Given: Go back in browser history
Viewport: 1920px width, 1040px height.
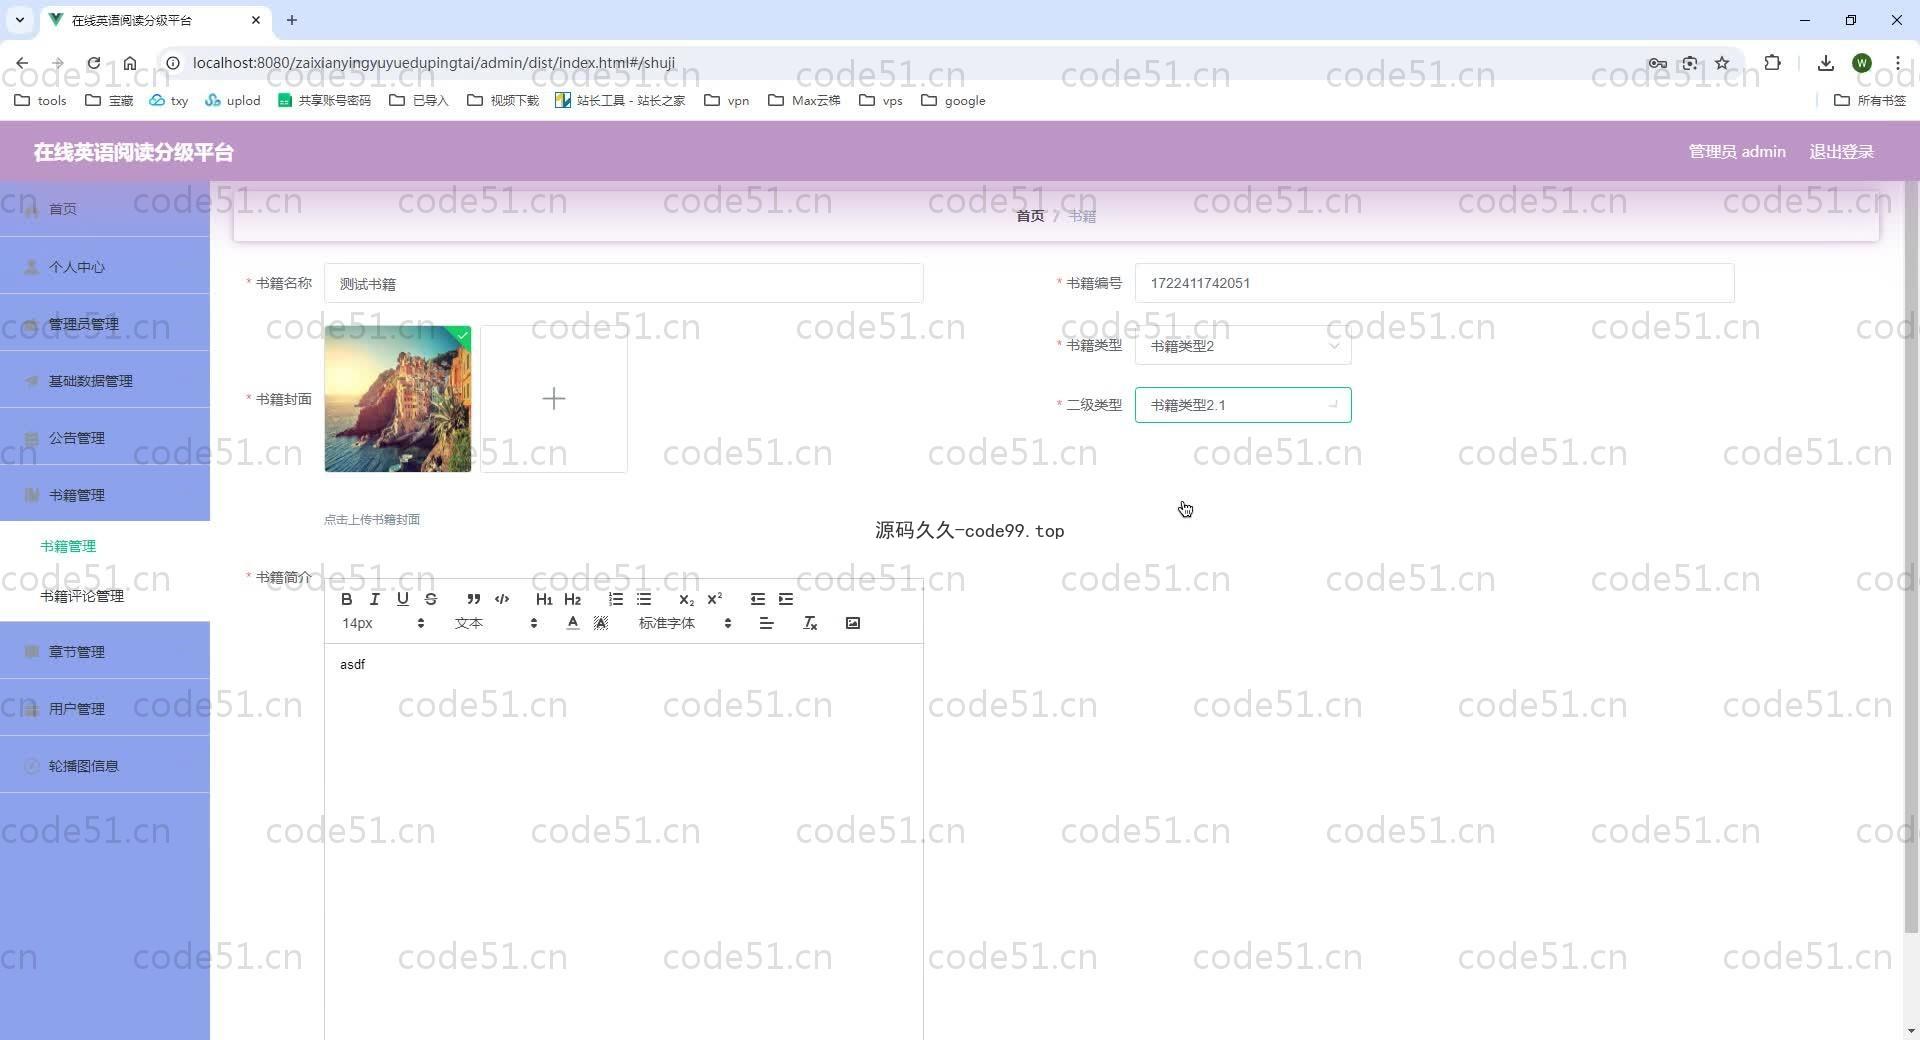Looking at the screenshot, I should tap(22, 63).
